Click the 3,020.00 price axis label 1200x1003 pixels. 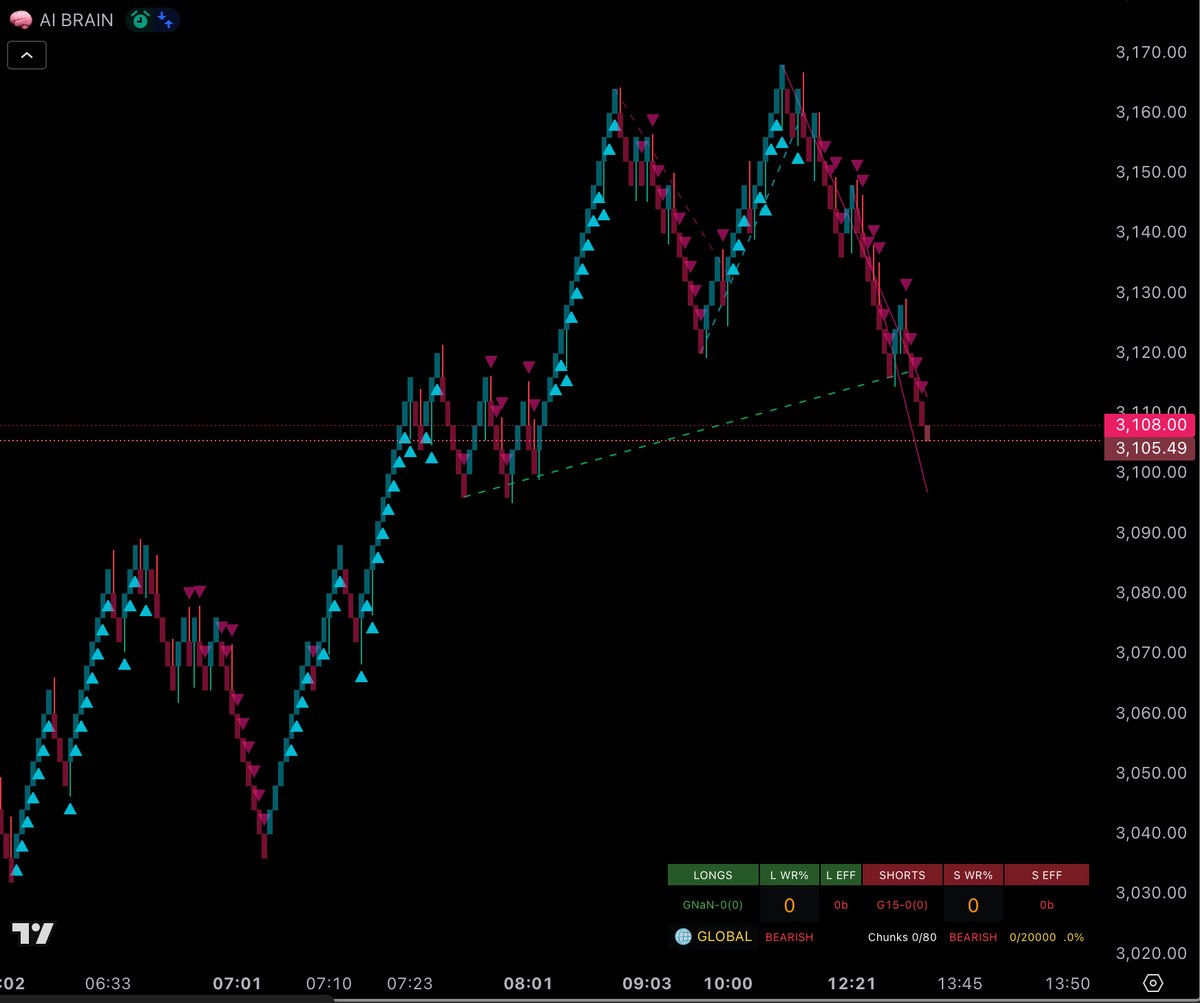1150,952
